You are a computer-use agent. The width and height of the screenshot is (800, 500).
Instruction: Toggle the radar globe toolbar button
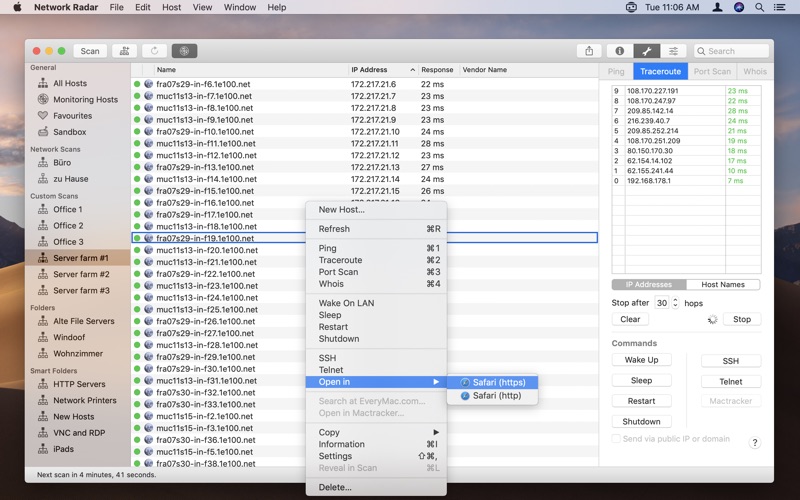[x=184, y=51]
